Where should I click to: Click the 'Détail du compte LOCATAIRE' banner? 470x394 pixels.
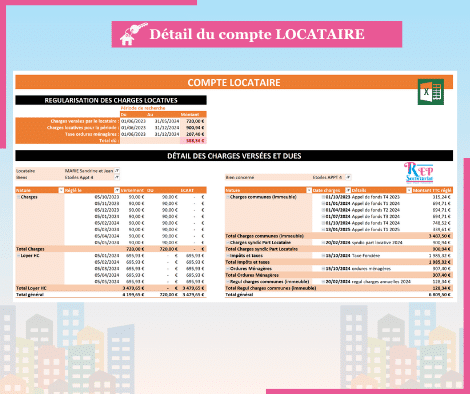pos(257,34)
